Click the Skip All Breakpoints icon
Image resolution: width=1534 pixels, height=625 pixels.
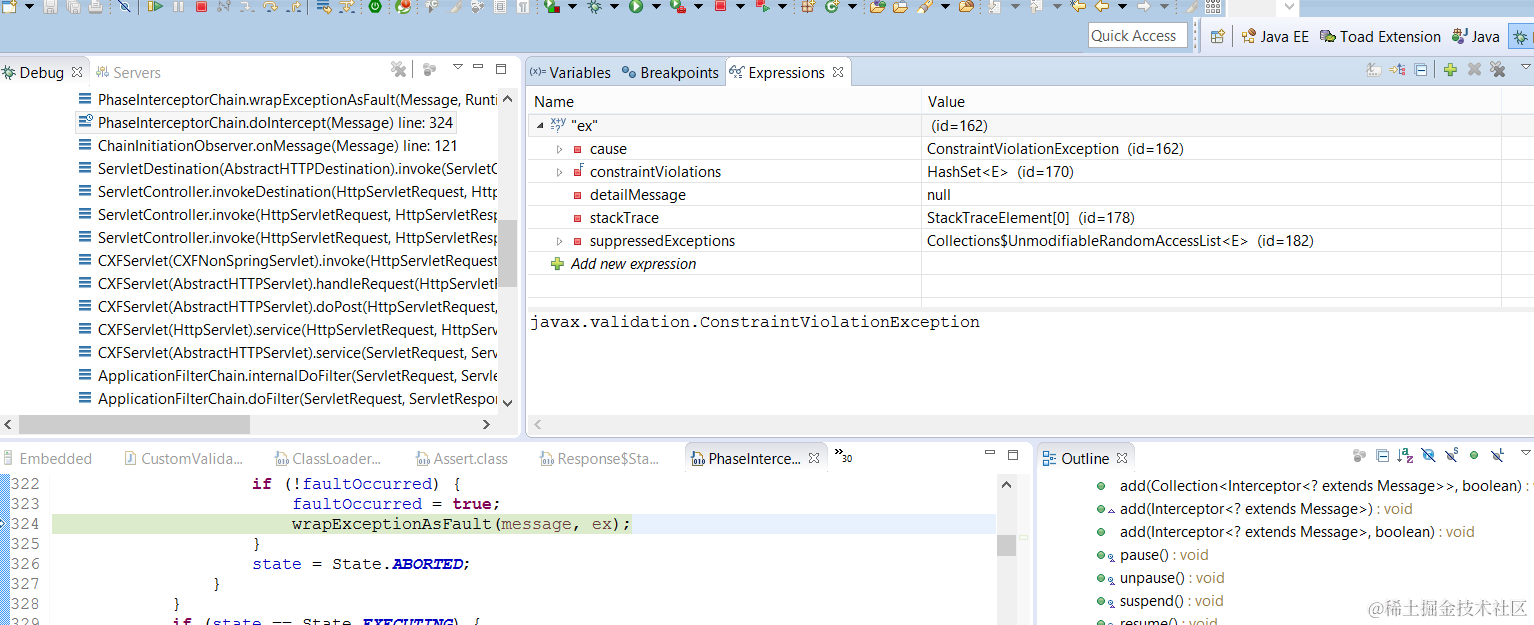click(124, 6)
